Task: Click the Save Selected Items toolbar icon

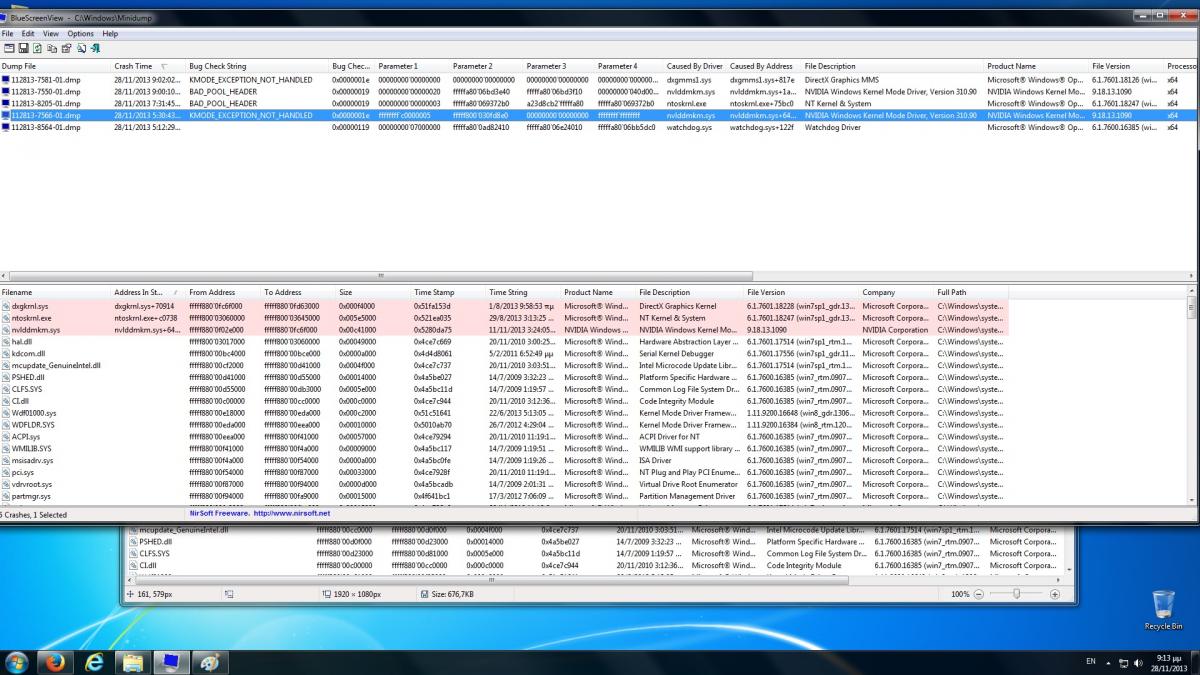Action: (23, 48)
